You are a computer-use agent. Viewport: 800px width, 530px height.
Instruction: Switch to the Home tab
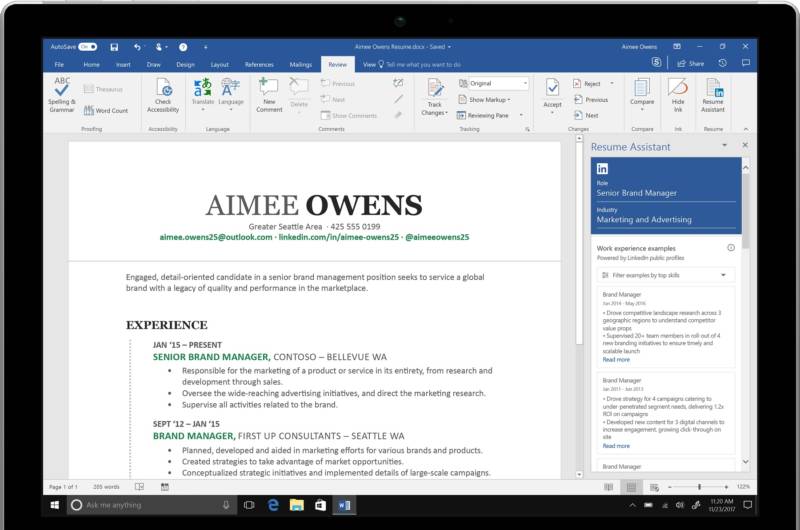click(92, 65)
